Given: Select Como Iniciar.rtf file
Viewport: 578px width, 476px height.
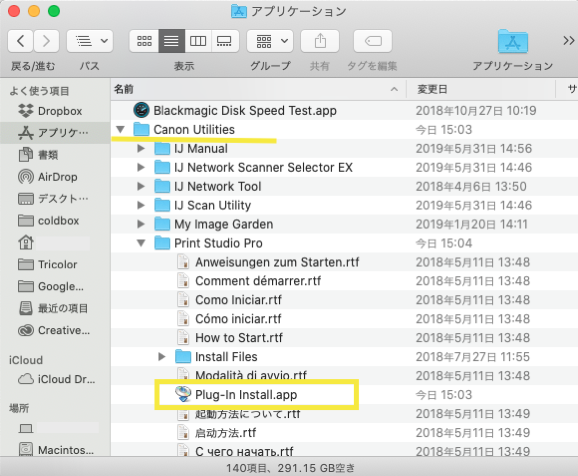Looking at the screenshot, I should pos(238,300).
